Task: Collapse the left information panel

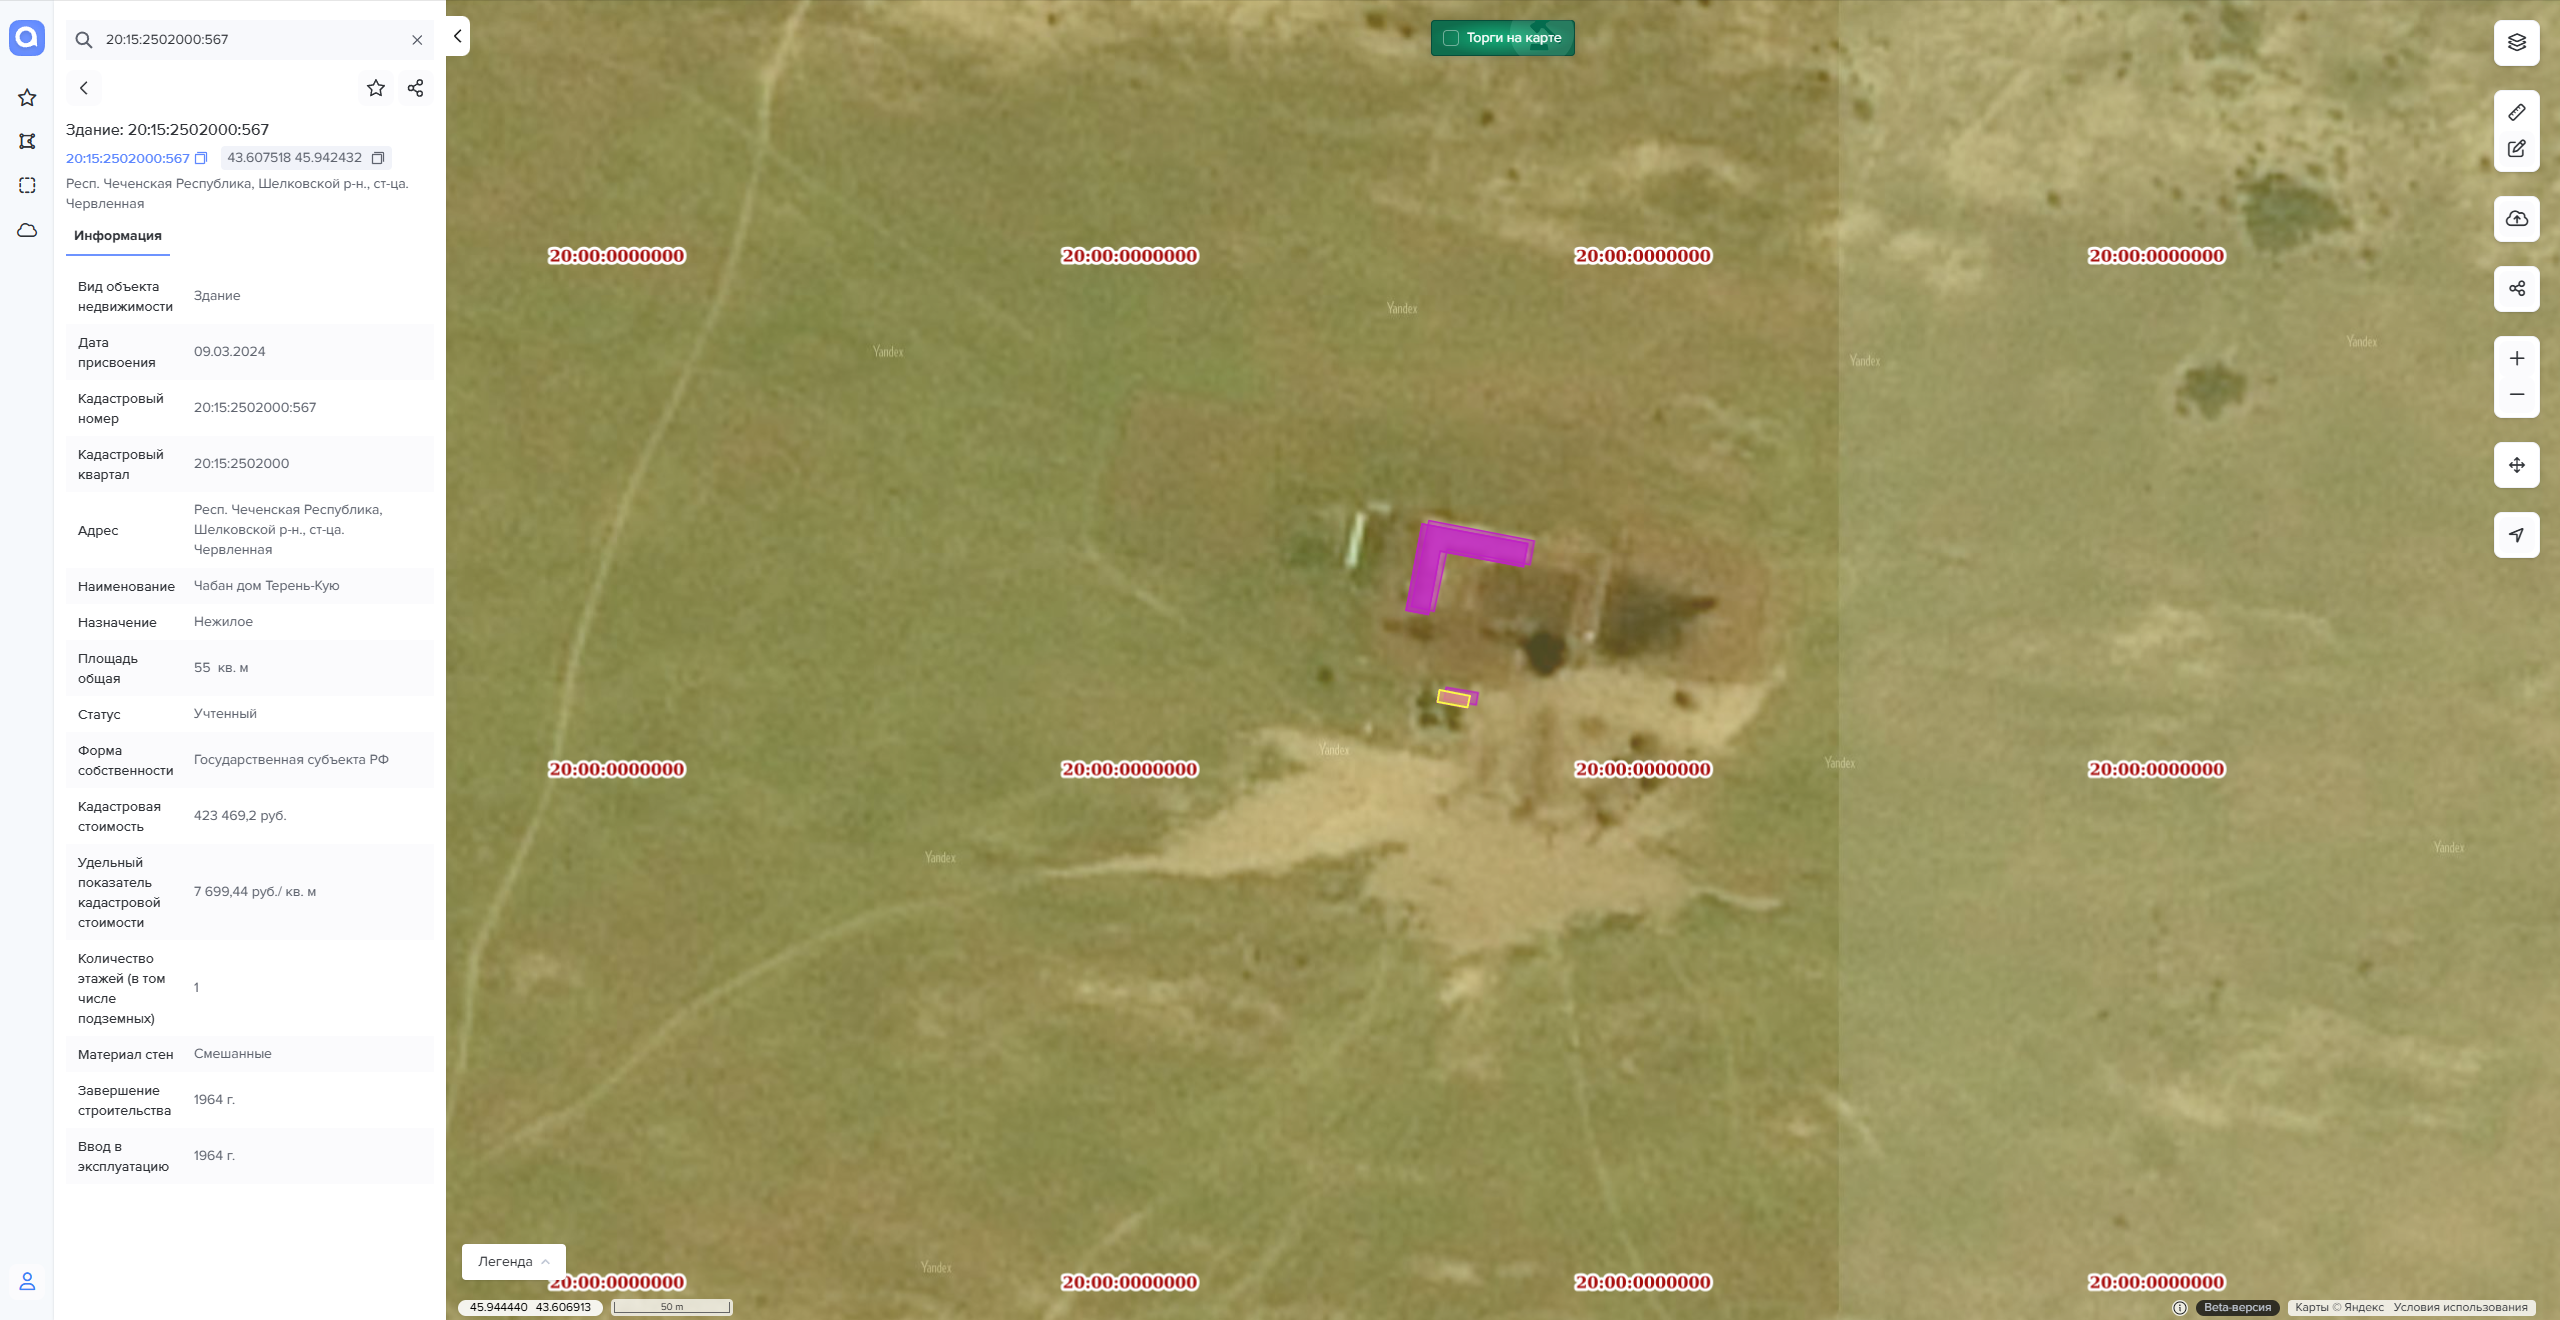Action: pos(458,36)
